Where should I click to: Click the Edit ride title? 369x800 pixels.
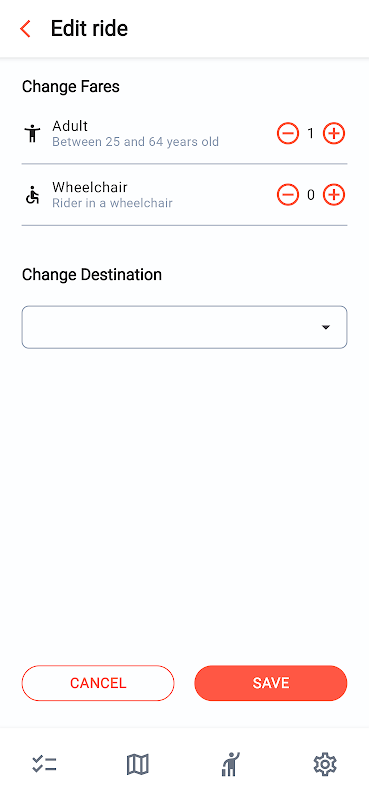click(x=89, y=29)
